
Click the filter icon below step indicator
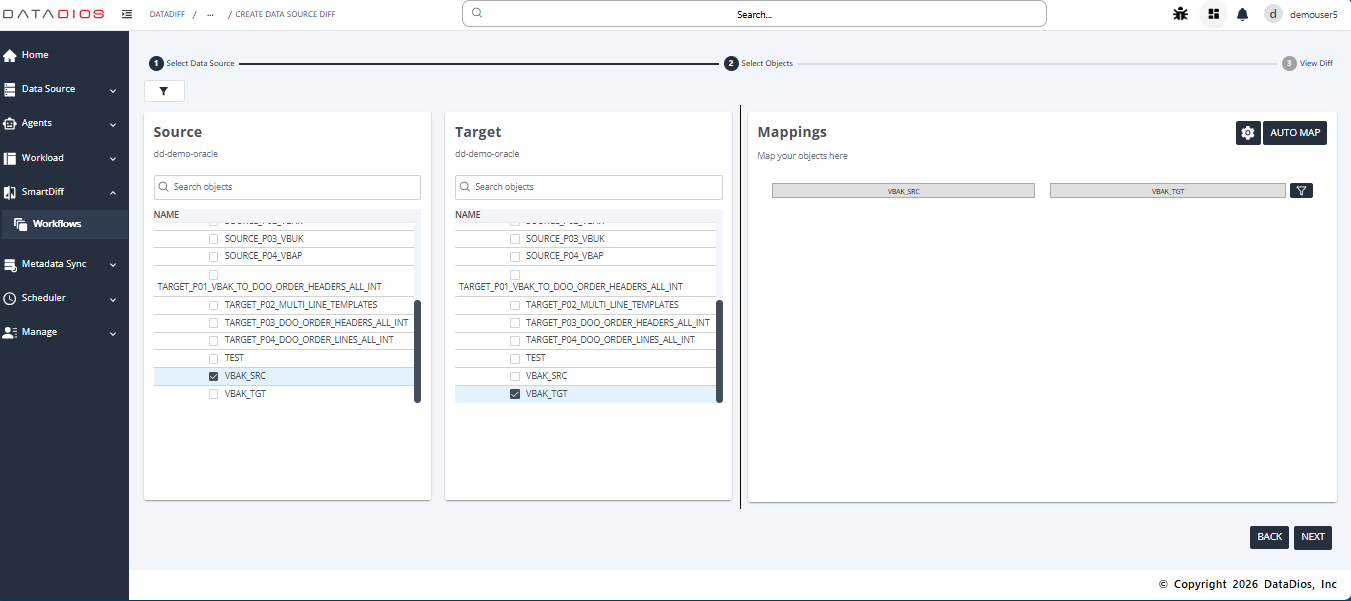164,91
